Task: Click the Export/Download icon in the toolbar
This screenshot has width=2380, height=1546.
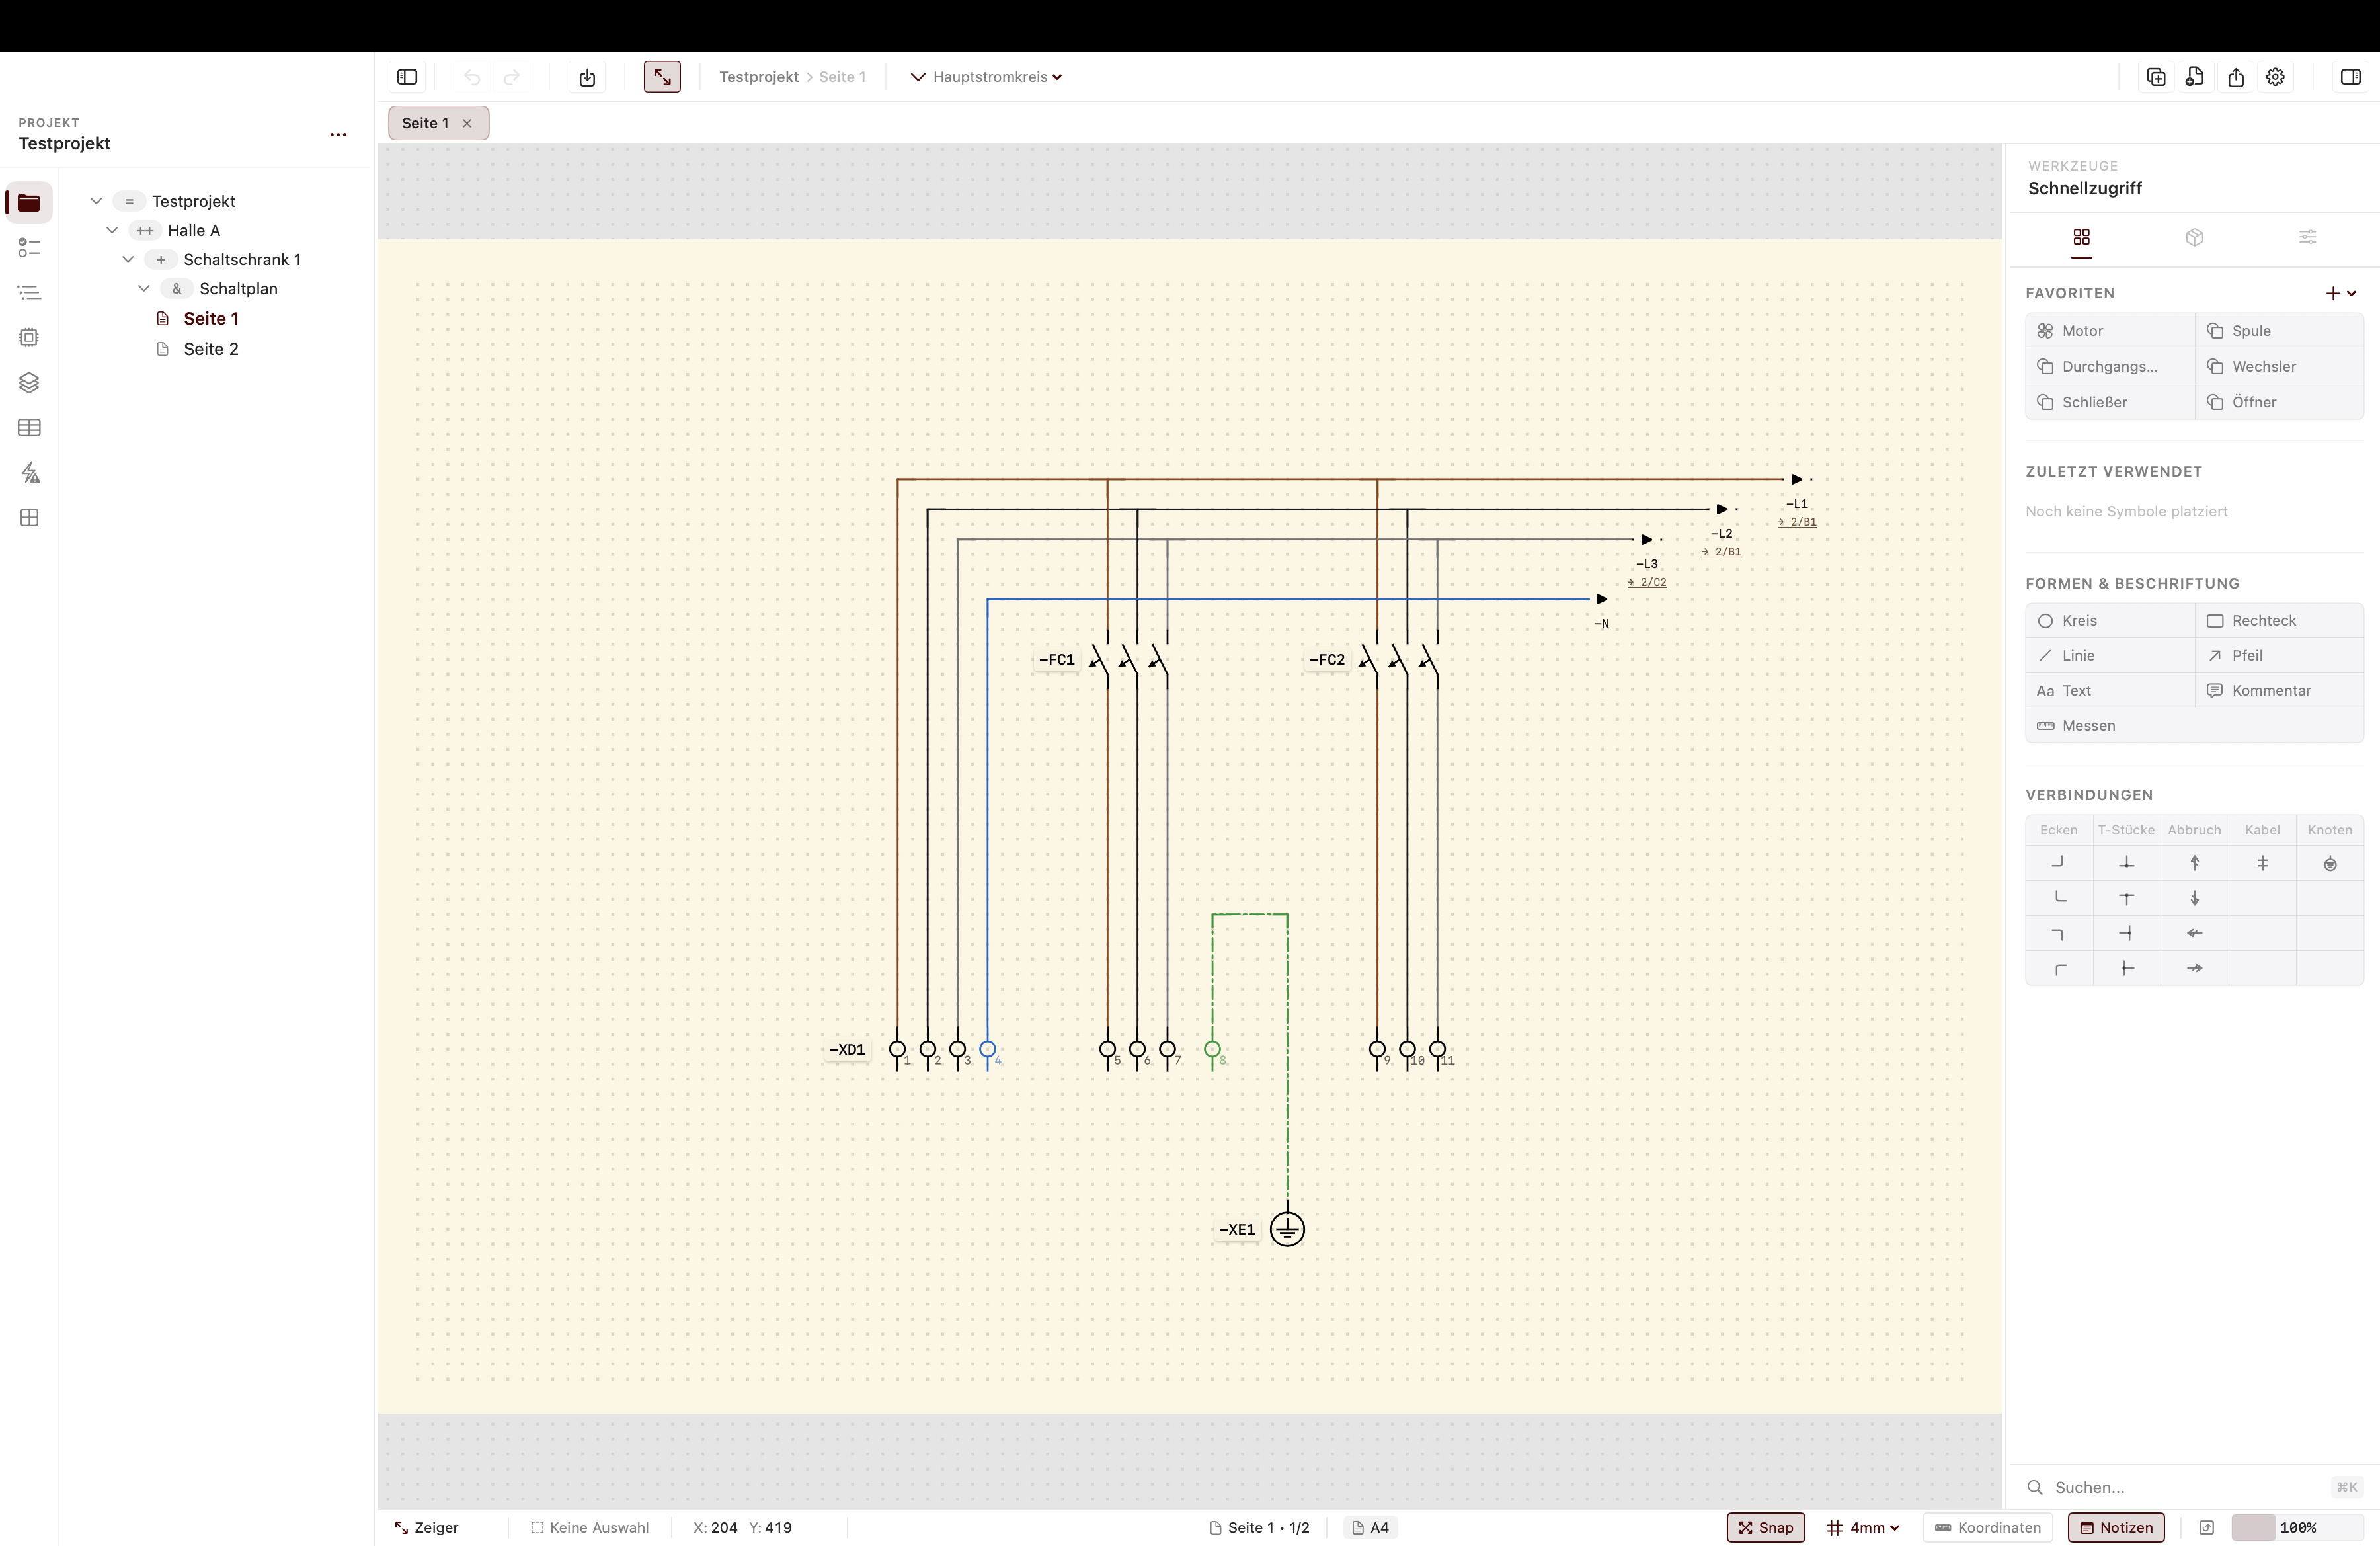Action: [x=587, y=77]
